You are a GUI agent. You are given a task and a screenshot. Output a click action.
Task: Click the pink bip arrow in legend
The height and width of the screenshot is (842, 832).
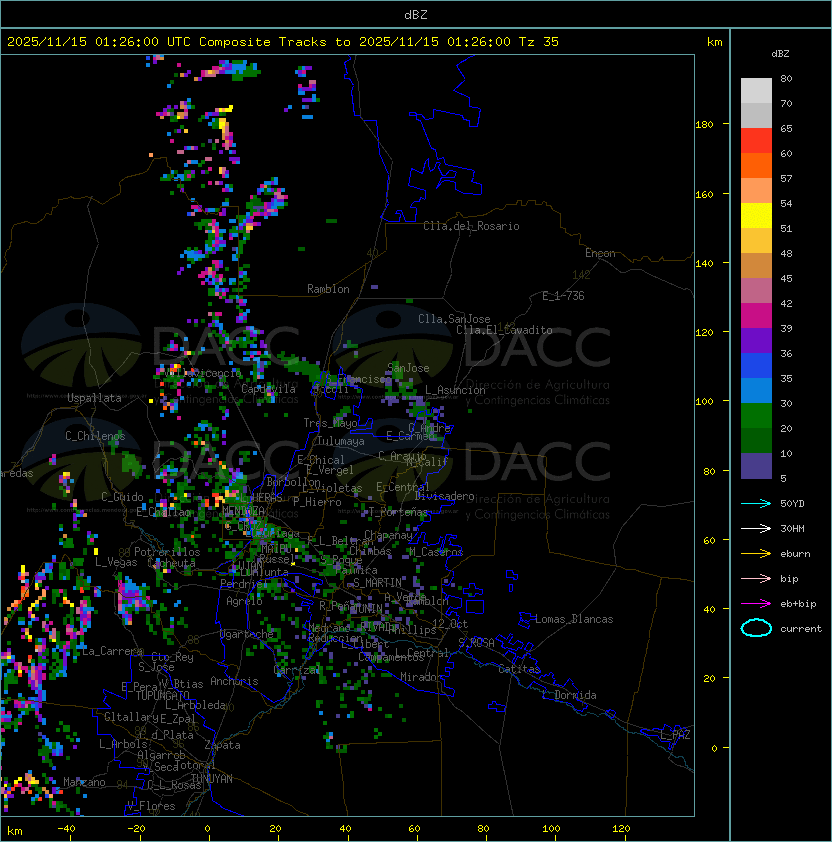point(756,578)
